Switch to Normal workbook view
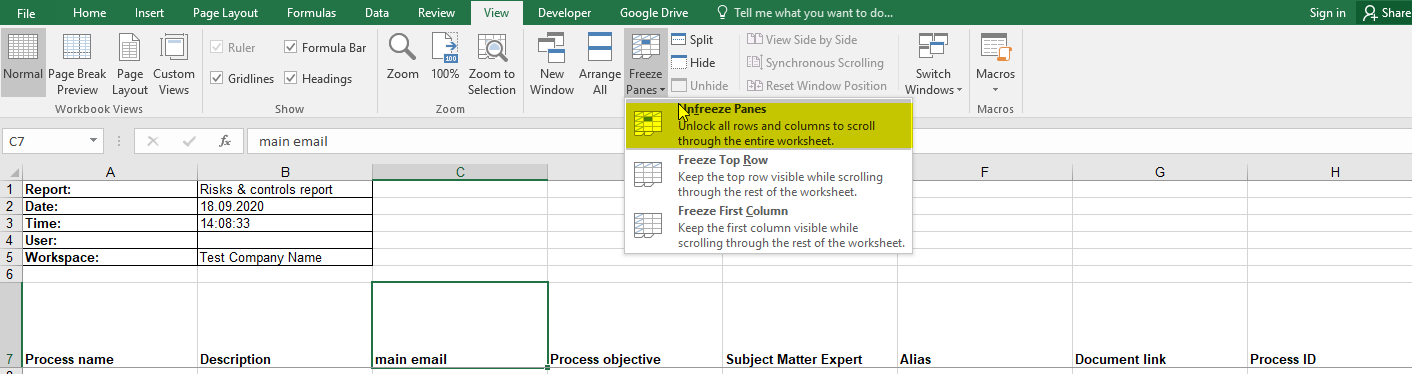 point(22,62)
